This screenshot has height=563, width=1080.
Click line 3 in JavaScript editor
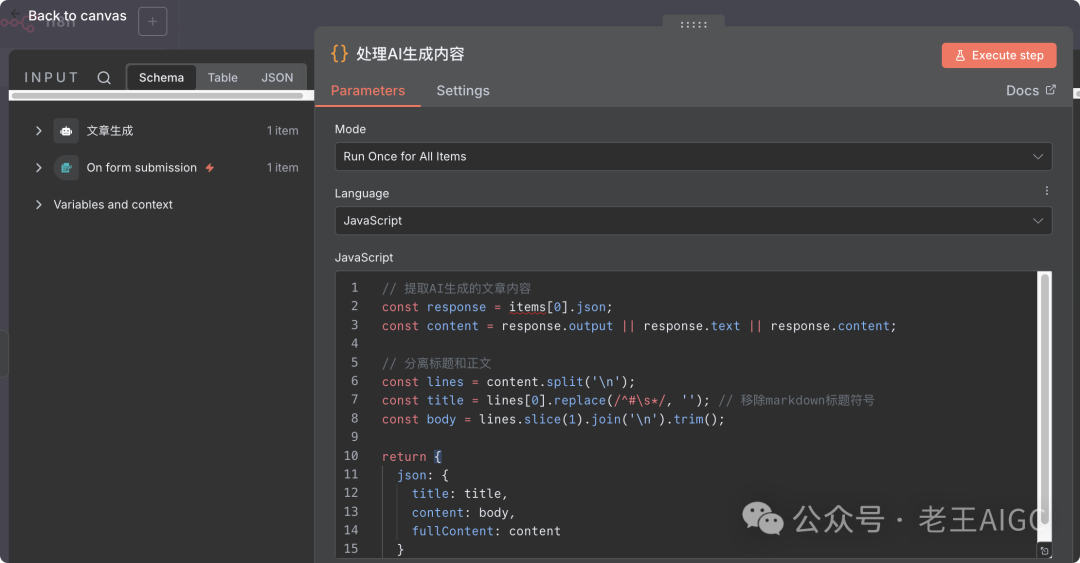pyautogui.click(x=639, y=326)
